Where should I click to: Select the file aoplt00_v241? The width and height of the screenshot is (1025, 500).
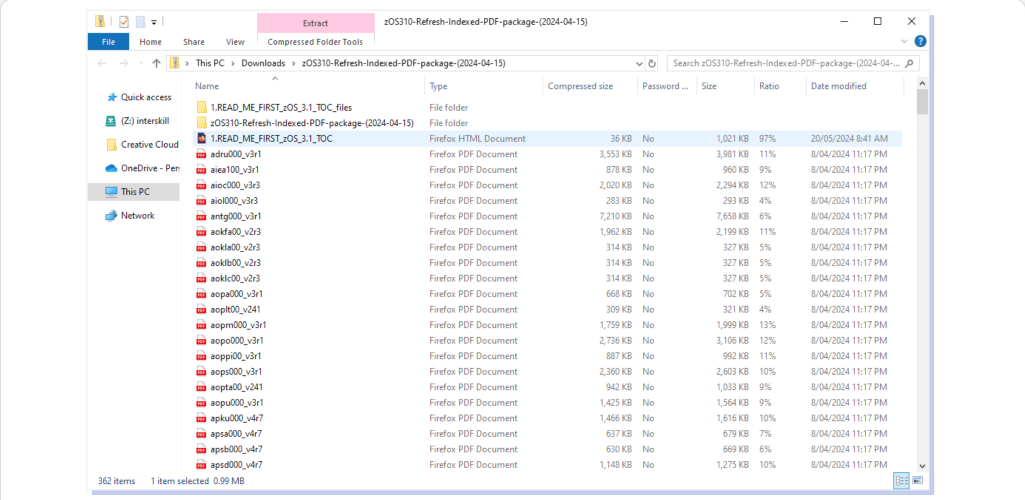[236, 309]
